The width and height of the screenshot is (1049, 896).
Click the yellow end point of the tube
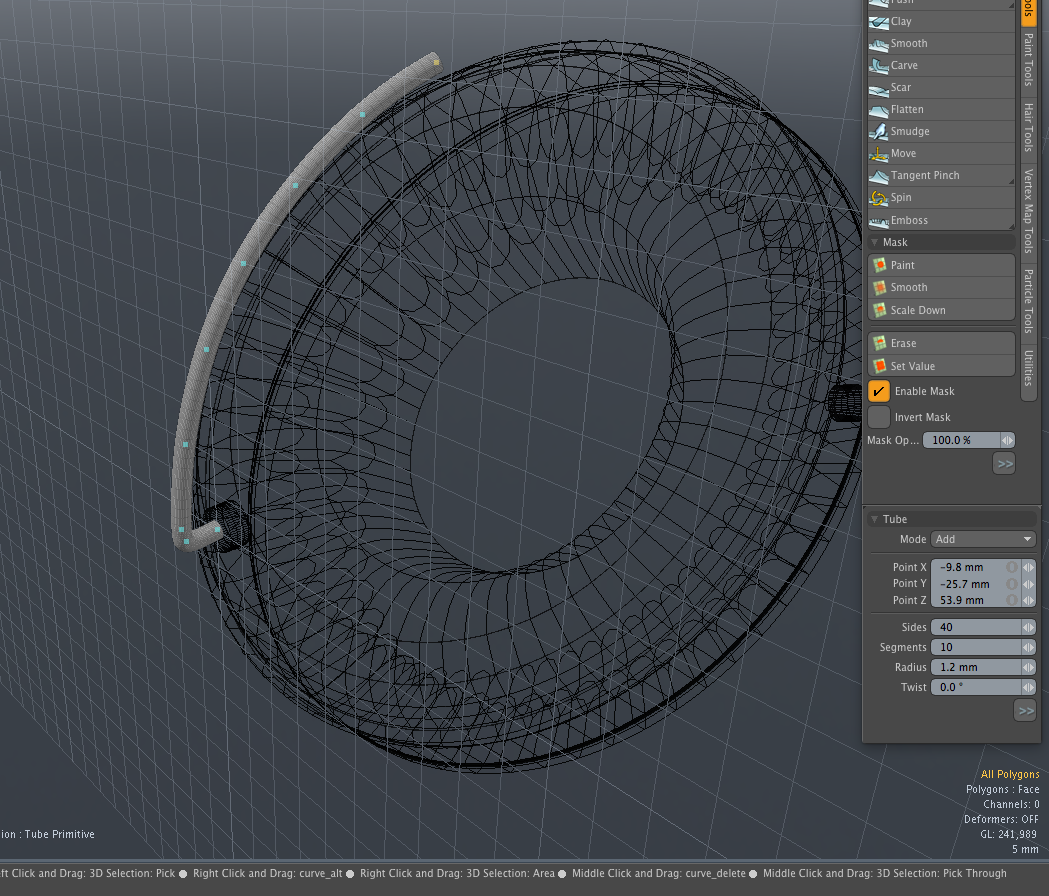[437, 62]
